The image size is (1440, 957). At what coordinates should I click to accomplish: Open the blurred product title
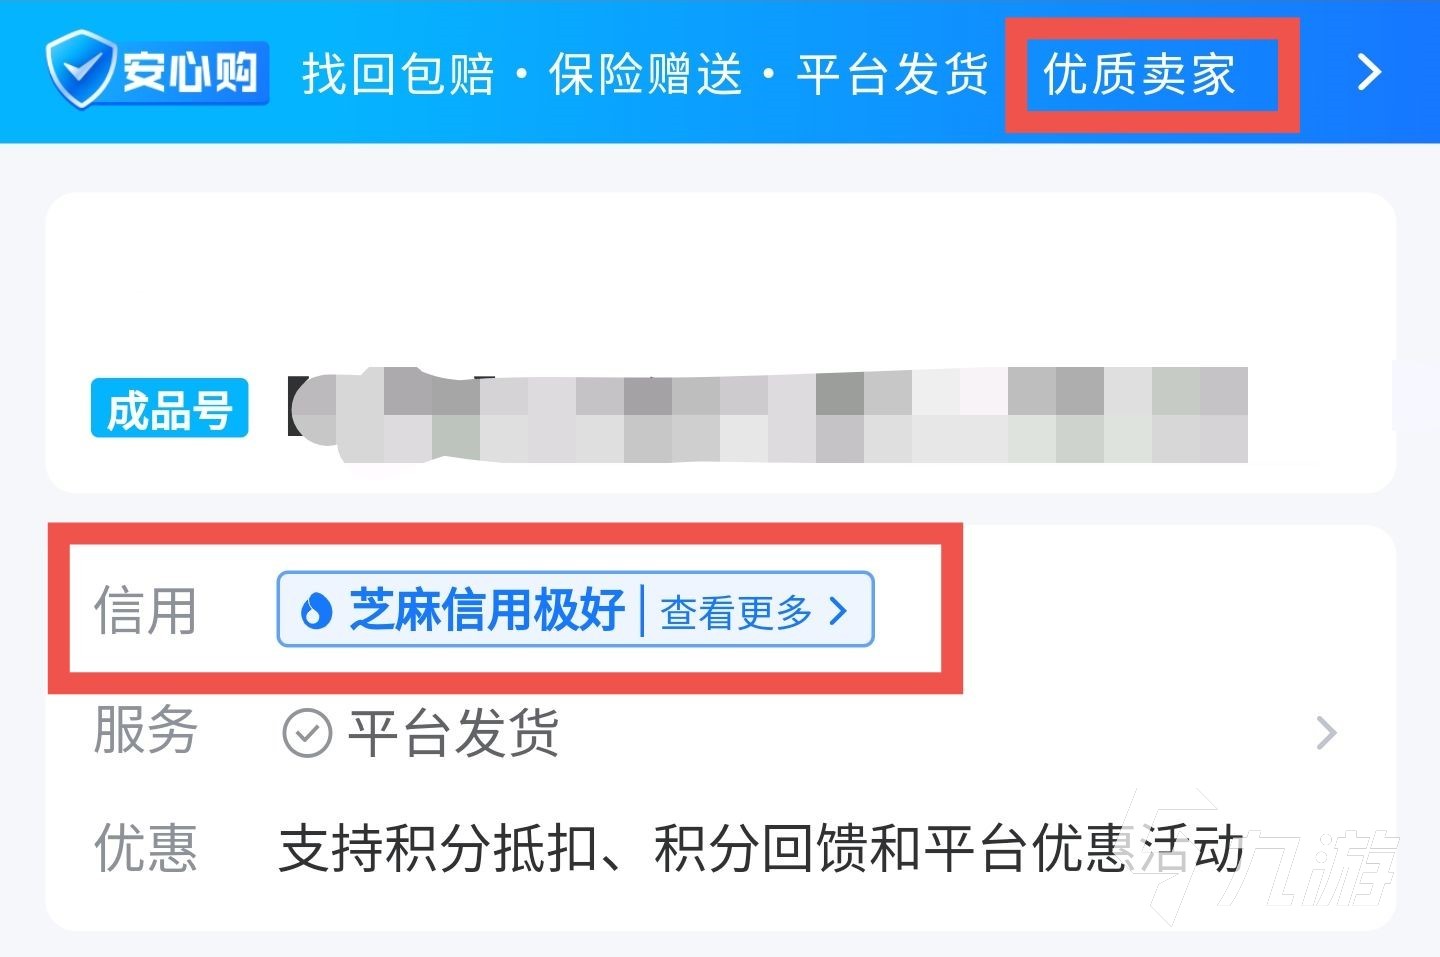tap(767, 415)
